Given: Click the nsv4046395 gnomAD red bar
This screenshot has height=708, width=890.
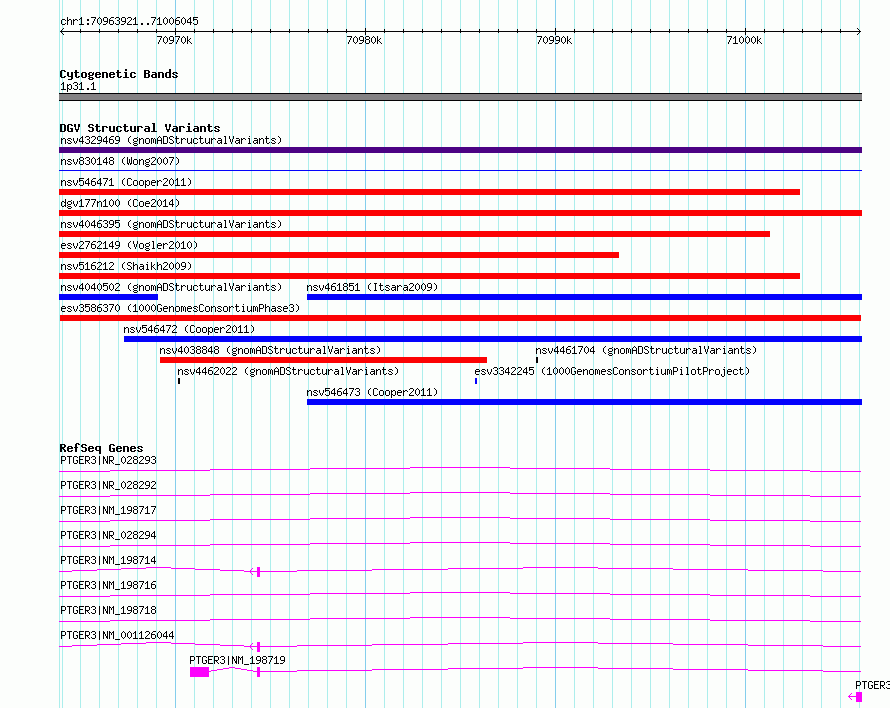Looking at the screenshot, I should (x=414, y=234).
